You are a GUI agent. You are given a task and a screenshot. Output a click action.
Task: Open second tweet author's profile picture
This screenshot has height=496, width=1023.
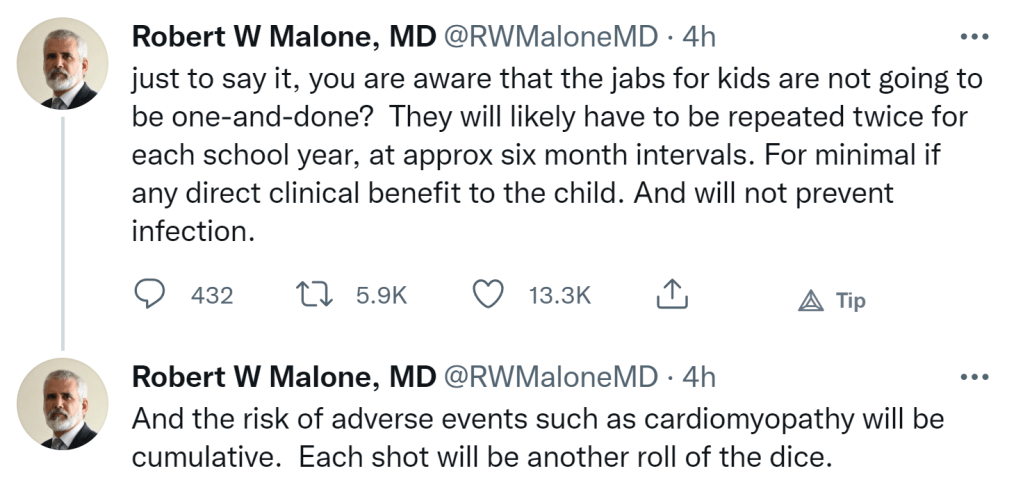point(63,404)
